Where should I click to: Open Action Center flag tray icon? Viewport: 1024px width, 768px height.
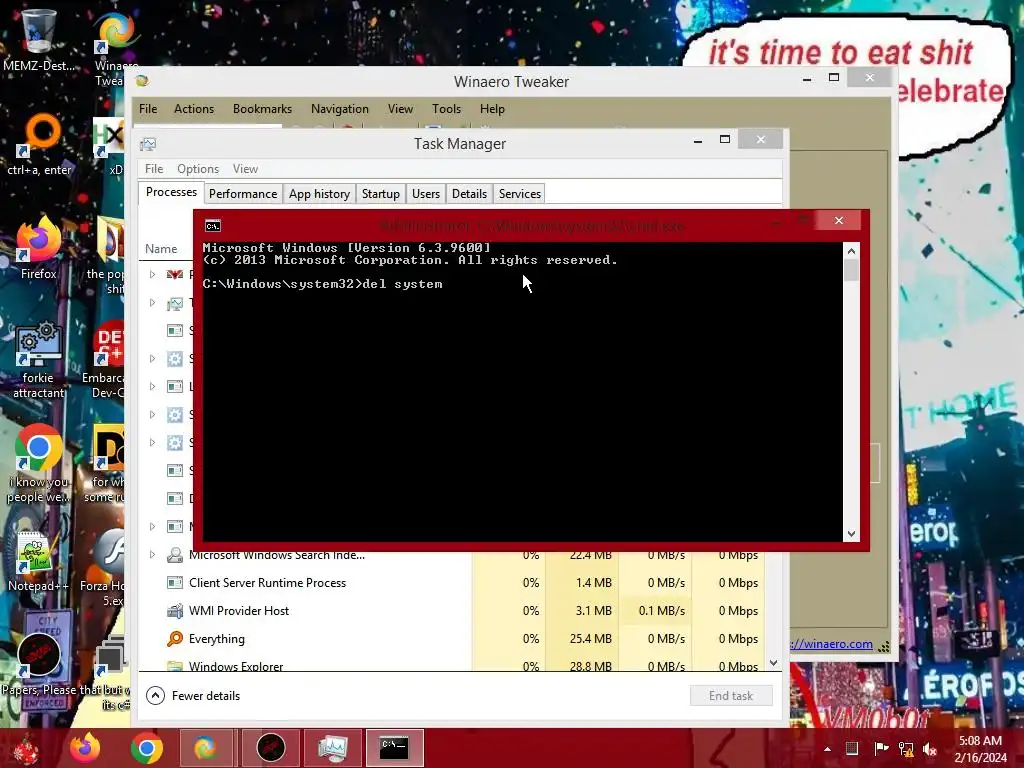[880, 748]
